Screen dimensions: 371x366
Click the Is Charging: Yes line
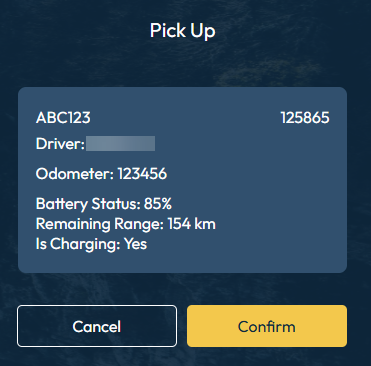91,244
